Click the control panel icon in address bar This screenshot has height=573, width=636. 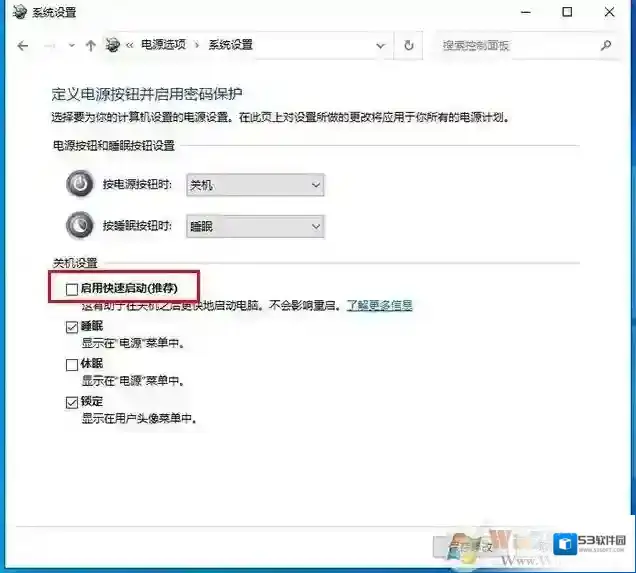[114, 45]
